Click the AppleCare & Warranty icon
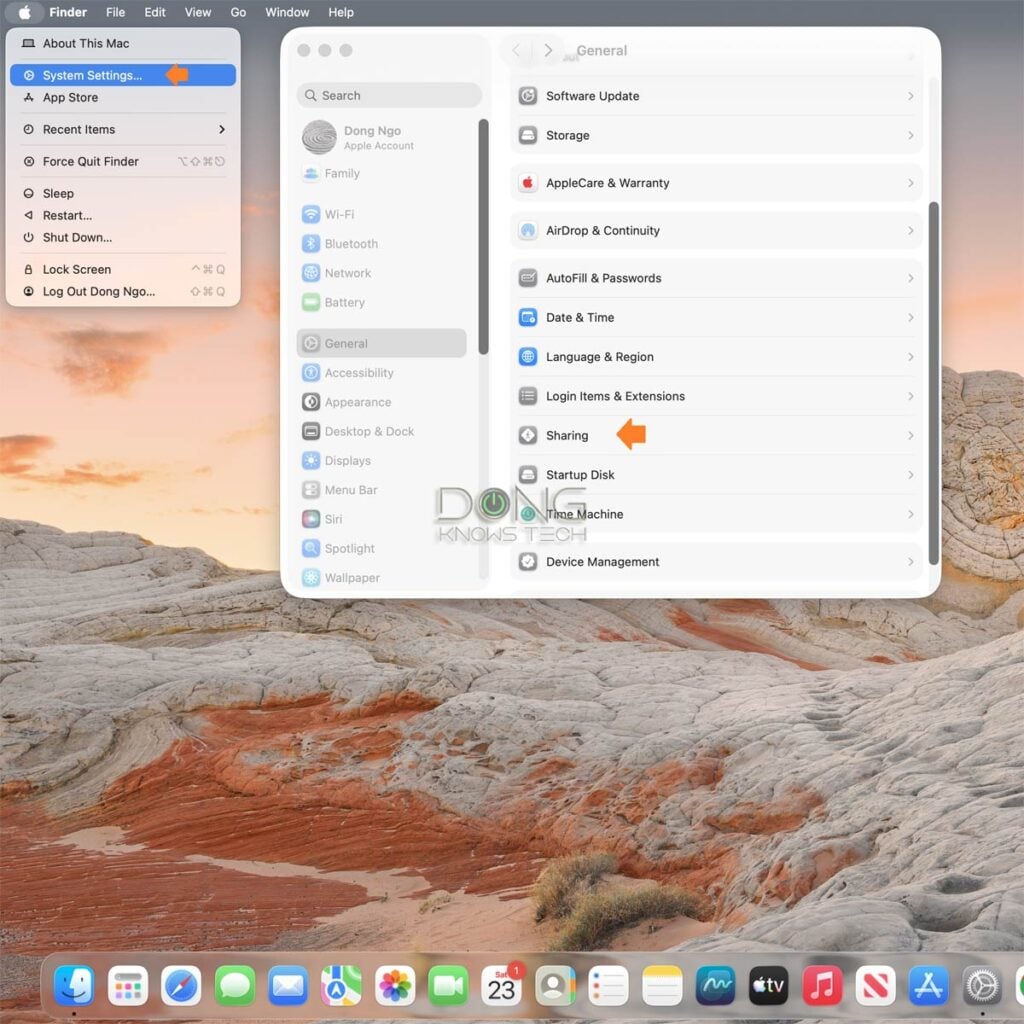The image size is (1024, 1024). pos(528,183)
